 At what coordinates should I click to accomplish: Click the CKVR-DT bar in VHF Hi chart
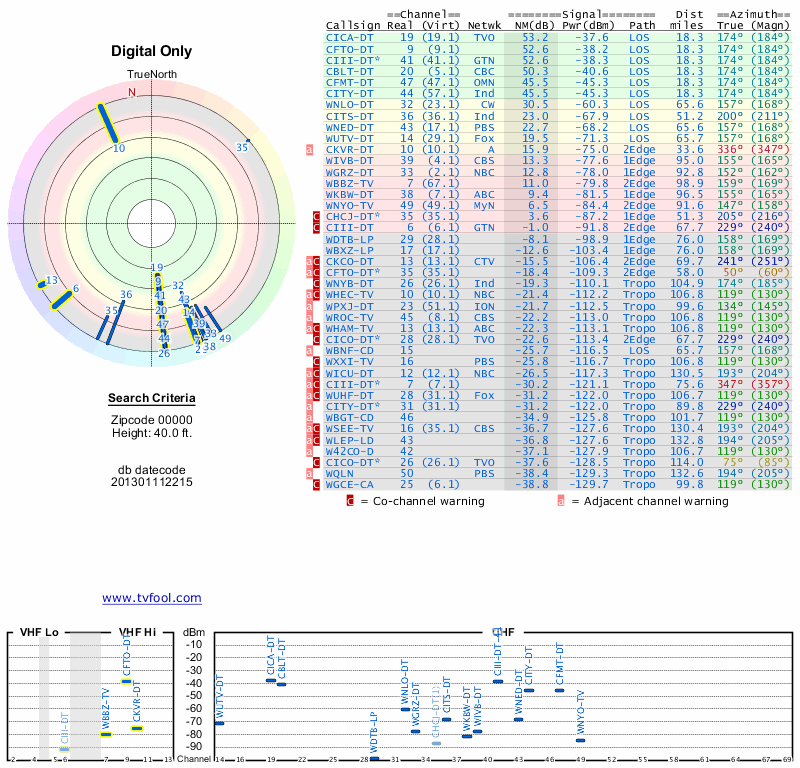(137, 728)
